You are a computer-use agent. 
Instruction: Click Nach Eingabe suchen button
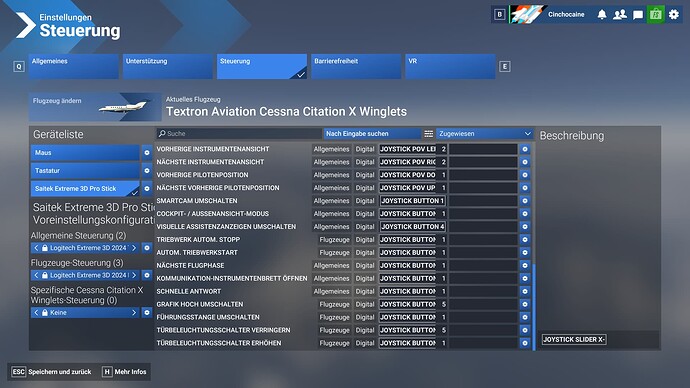(372, 134)
